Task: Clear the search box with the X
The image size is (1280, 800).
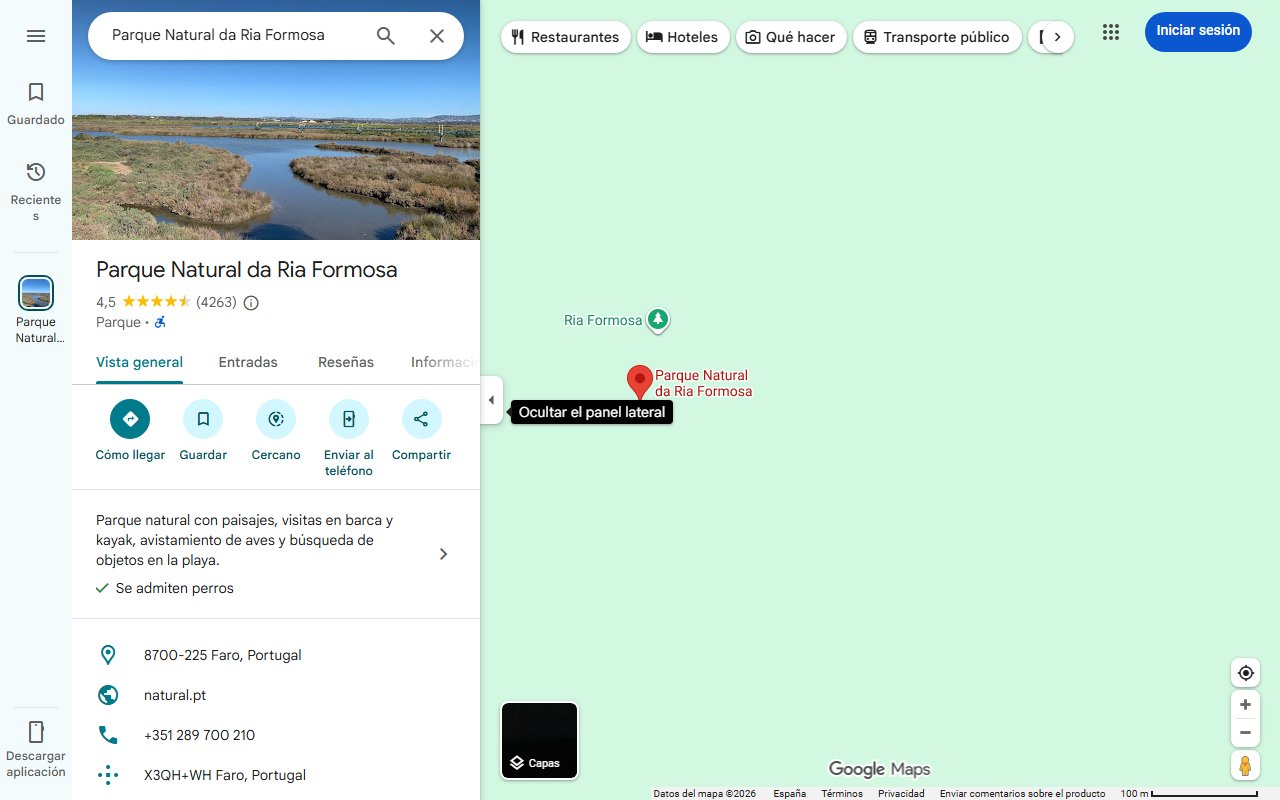Action: click(437, 35)
